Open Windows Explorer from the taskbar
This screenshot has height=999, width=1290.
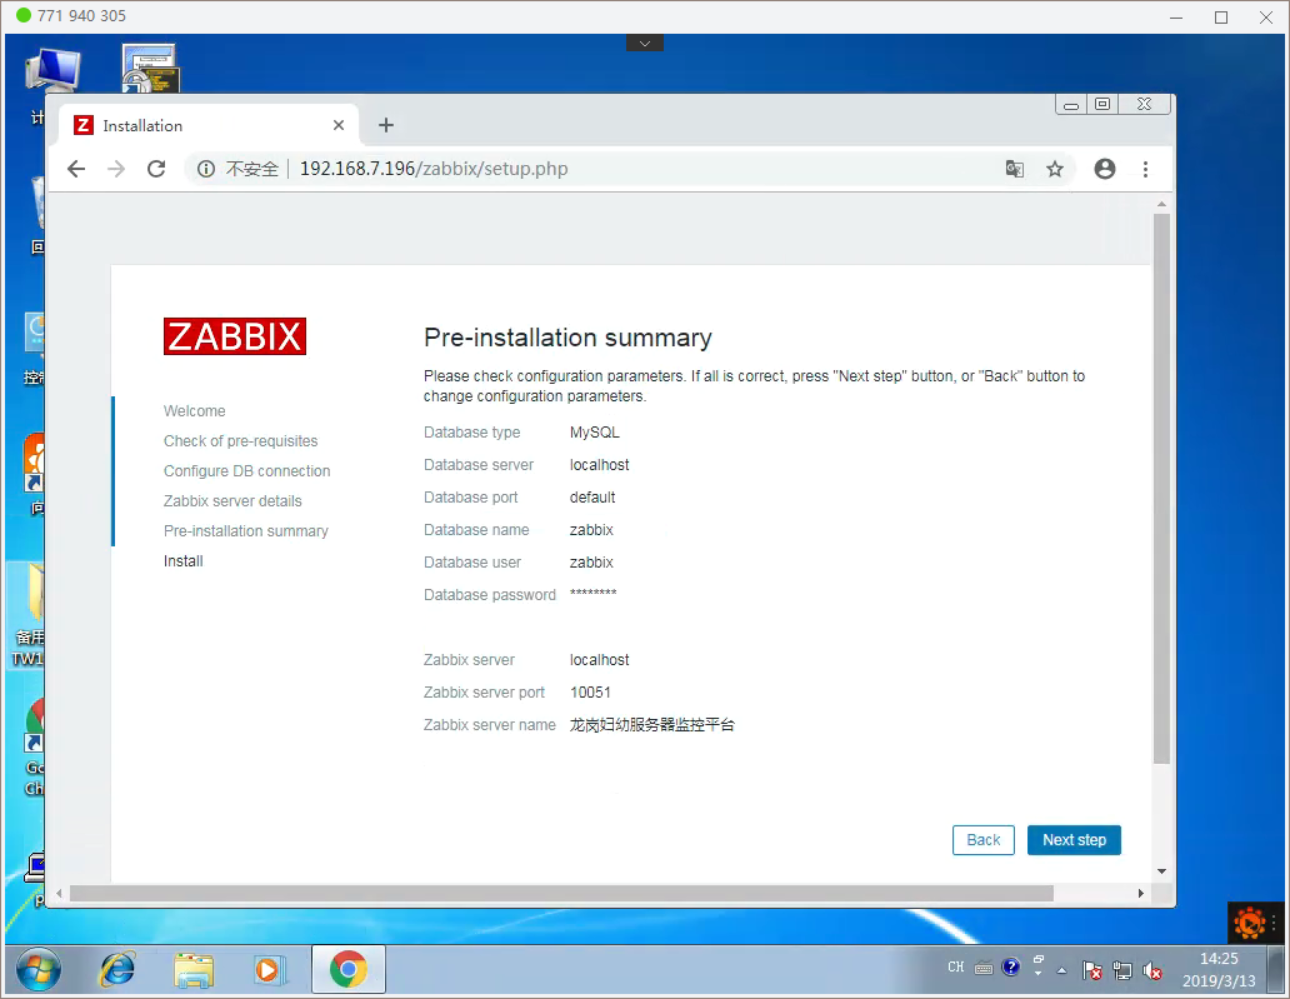193,970
